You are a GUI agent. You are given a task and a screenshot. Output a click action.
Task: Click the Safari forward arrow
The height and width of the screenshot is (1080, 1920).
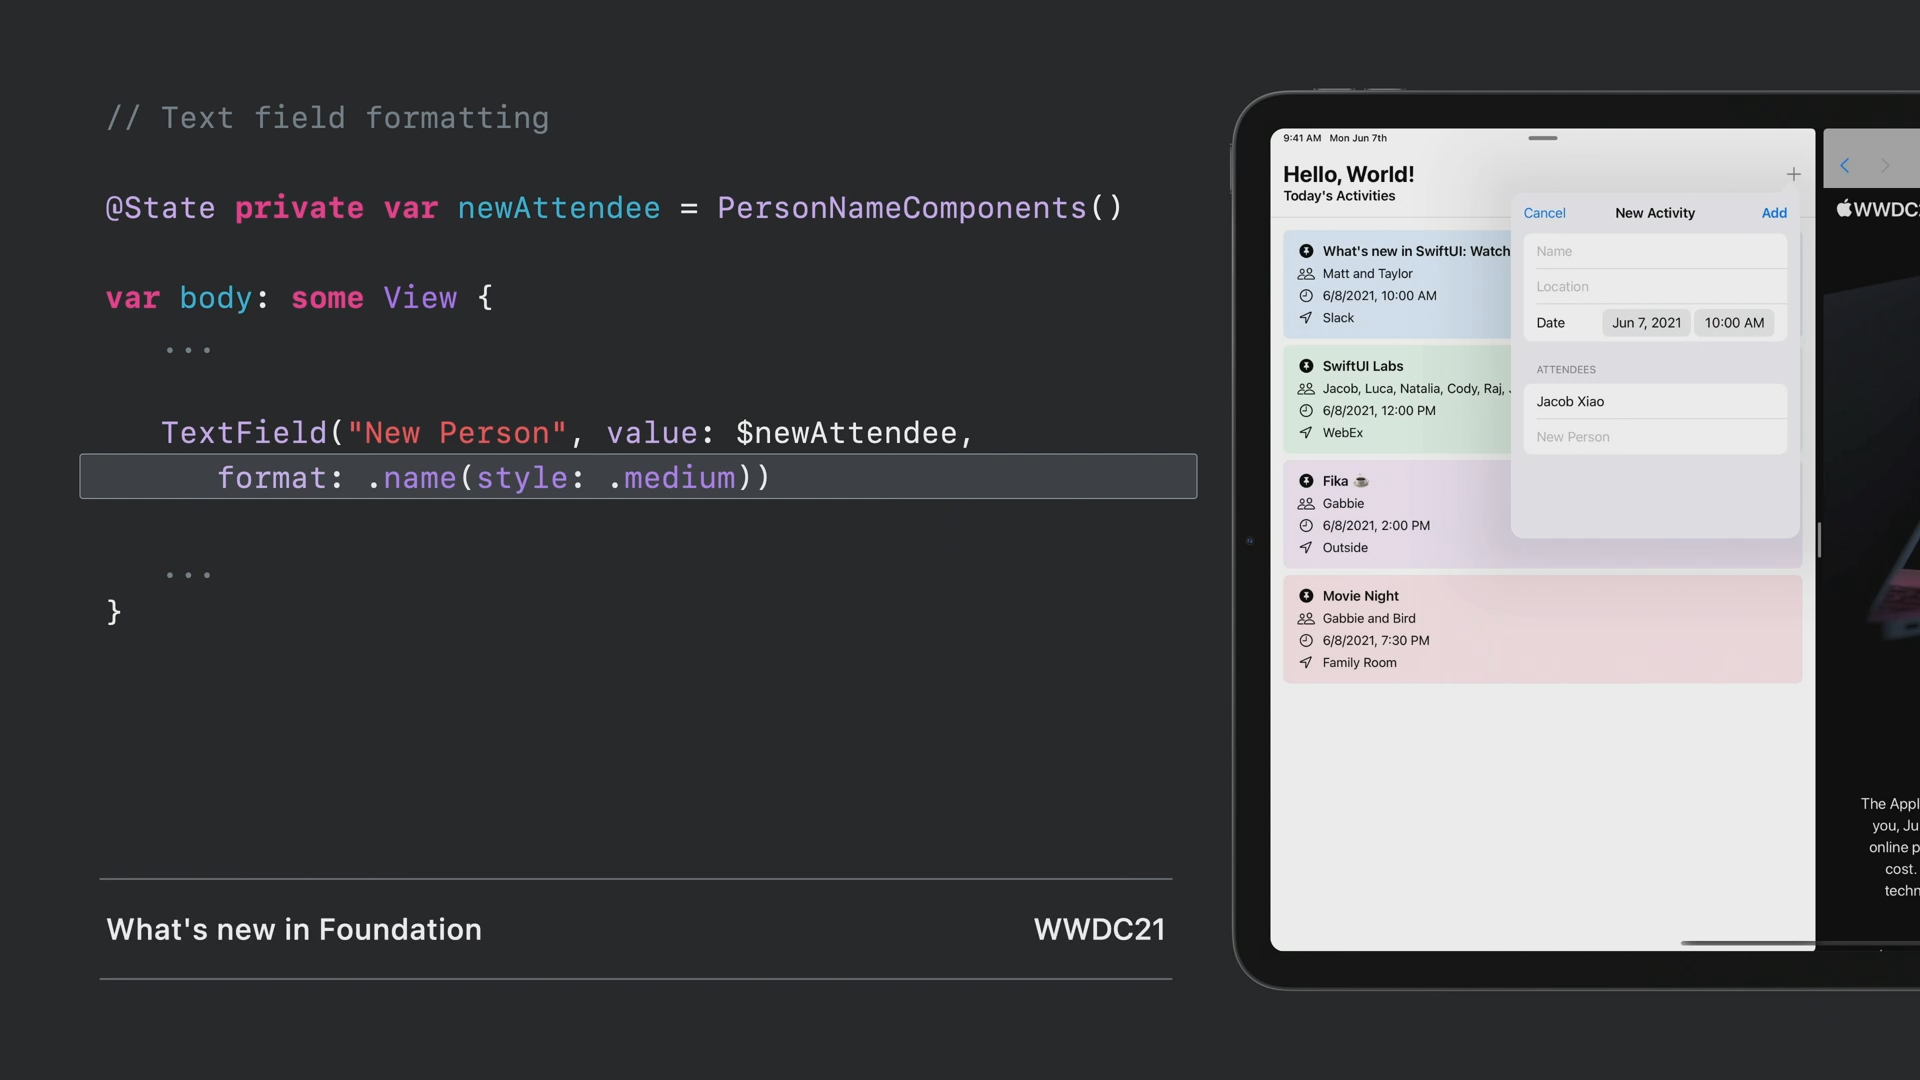1885,166
